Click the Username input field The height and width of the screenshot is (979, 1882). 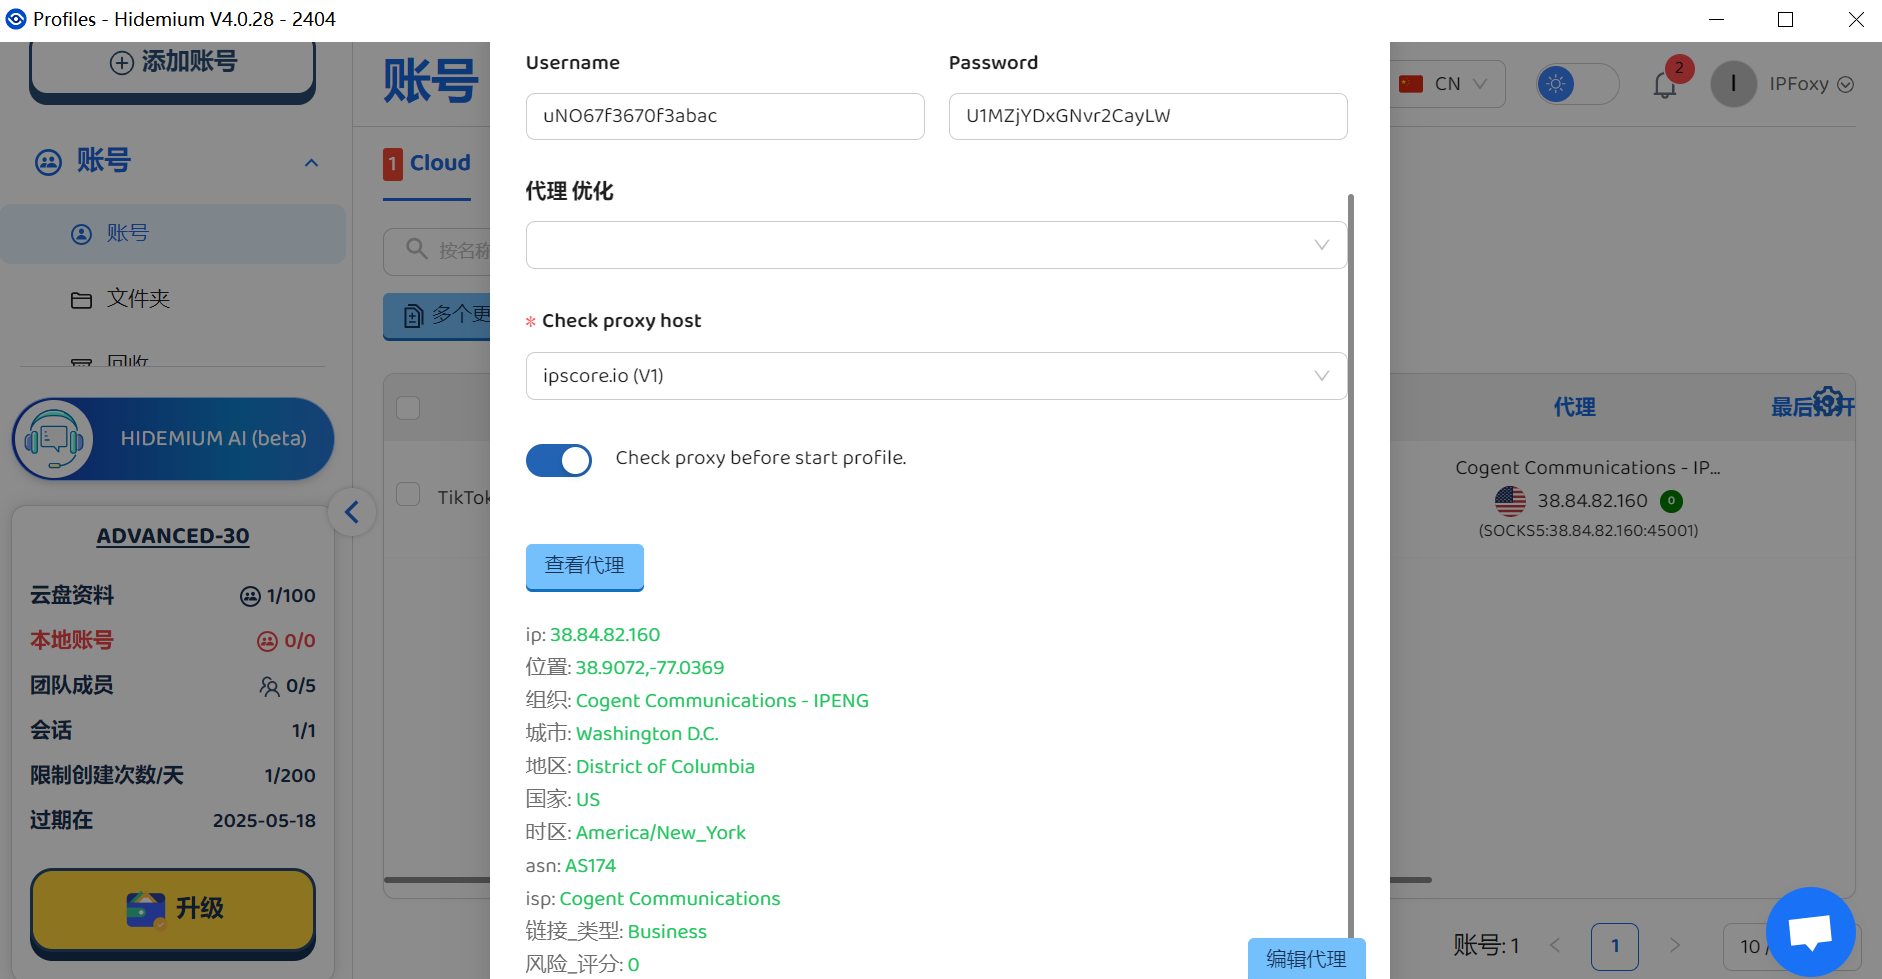point(725,116)
